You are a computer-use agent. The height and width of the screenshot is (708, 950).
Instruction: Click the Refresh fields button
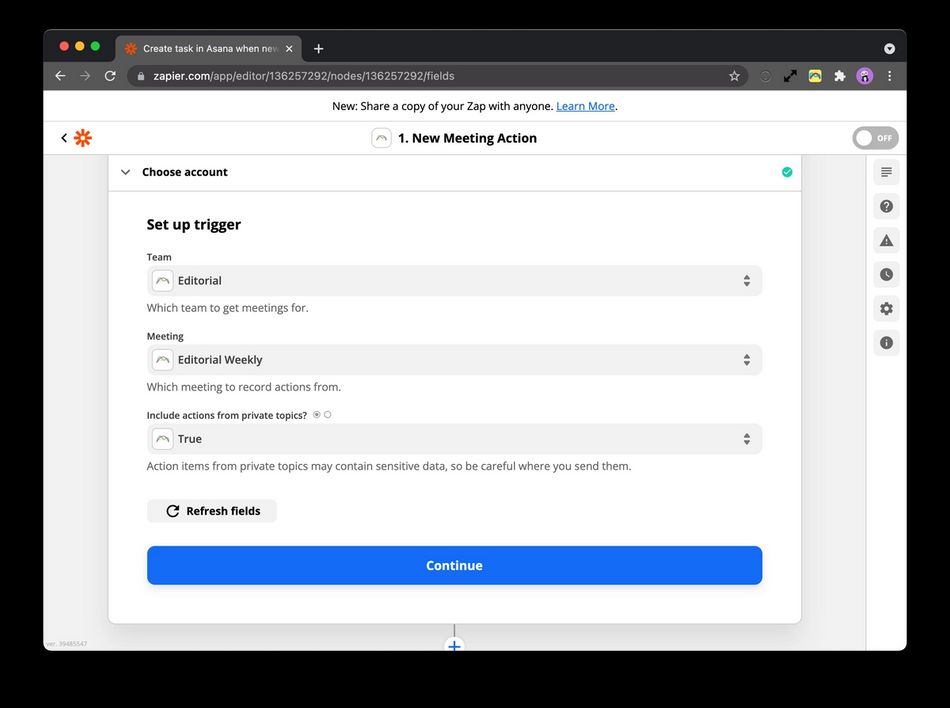212,511
